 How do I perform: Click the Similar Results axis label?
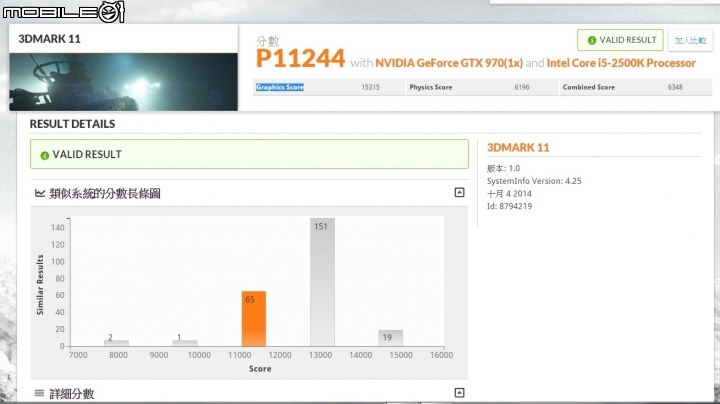[x=40, y=285]
